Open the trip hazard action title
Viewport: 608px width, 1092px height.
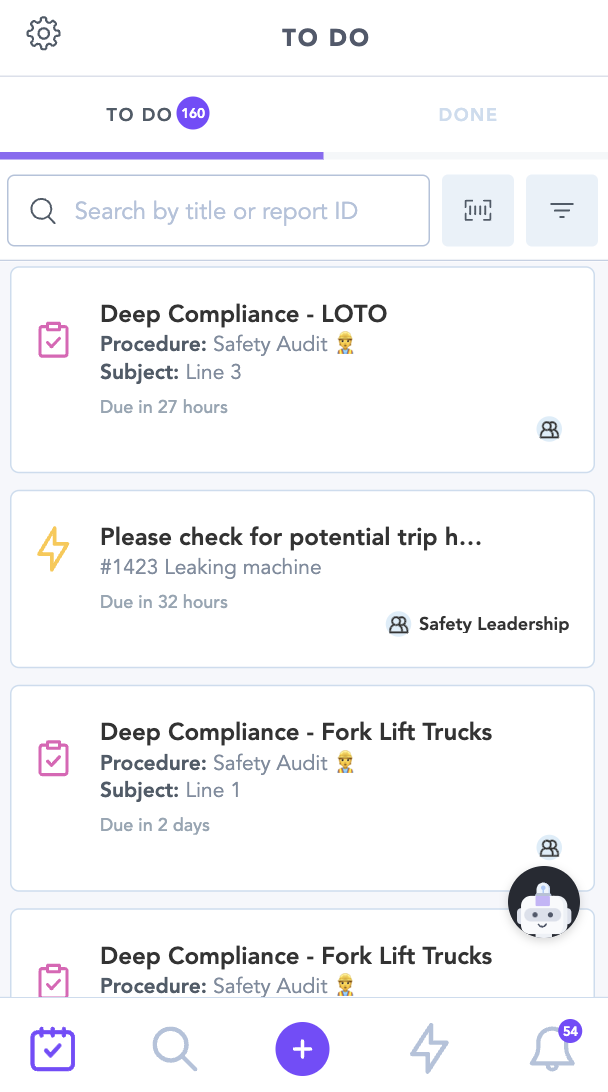[x=292, y=537]
